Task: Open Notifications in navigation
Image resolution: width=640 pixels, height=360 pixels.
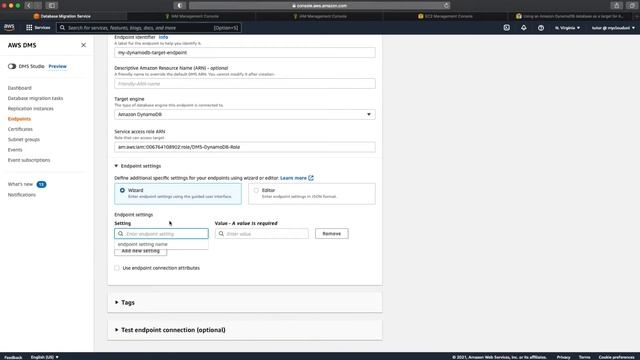Action: [22, 195]
